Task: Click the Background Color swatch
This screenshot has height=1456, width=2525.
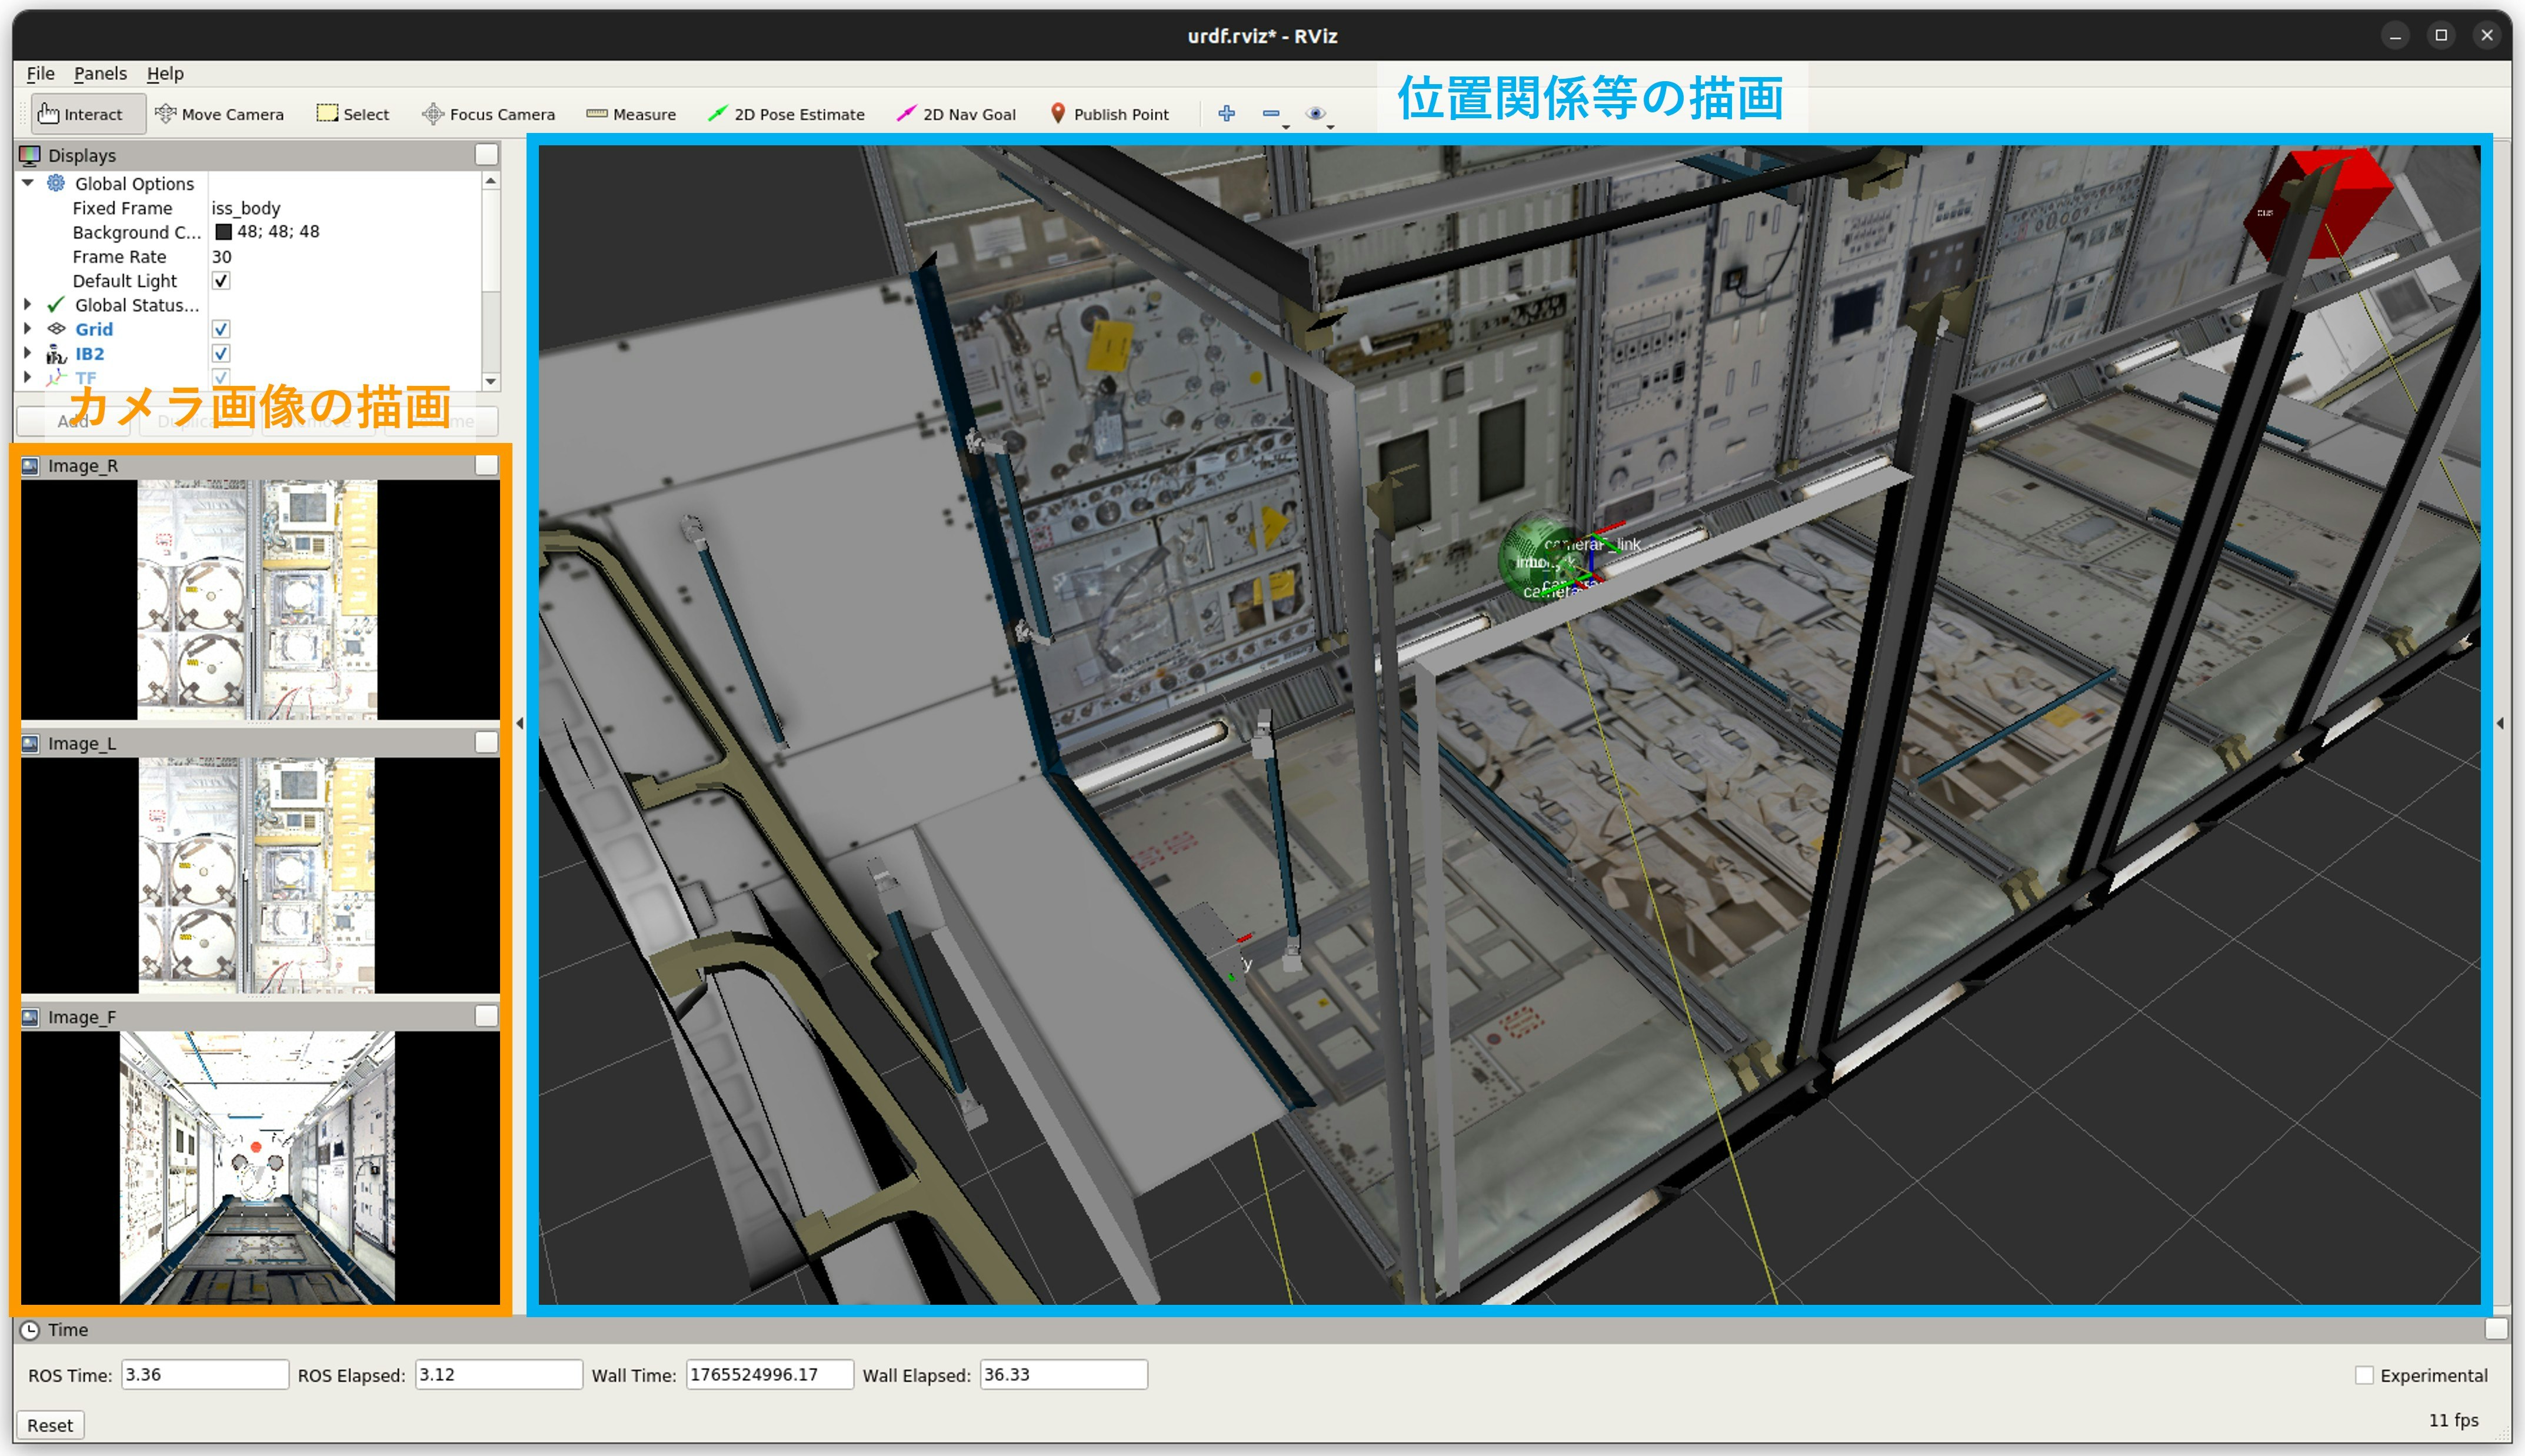Action: (224, 232)
